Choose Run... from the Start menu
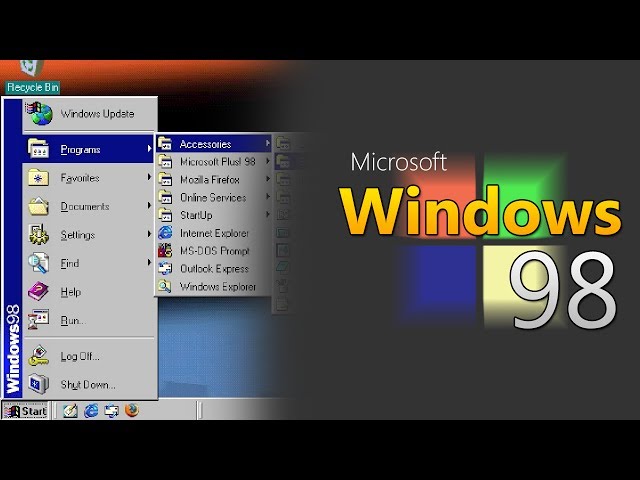The width and height of the screenshot is (640, 480). pyautogui.click(x=89, y=320)
